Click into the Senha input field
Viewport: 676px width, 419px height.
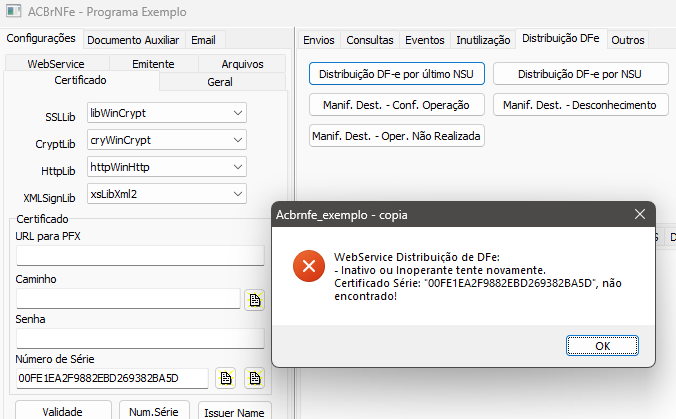pyautogui.click(x=140, y=338)
